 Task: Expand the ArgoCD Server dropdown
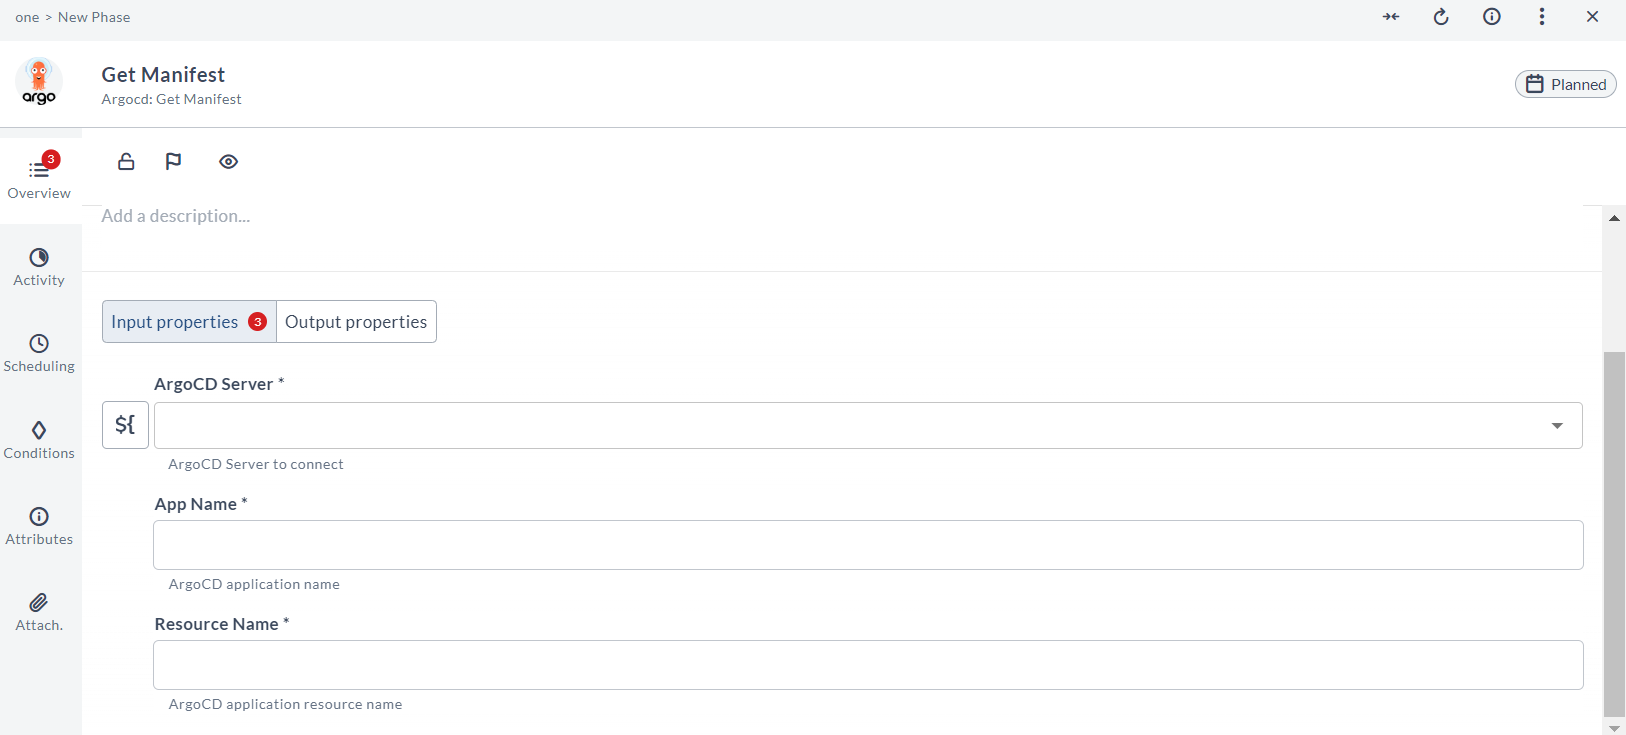[x=1556, y=426]
